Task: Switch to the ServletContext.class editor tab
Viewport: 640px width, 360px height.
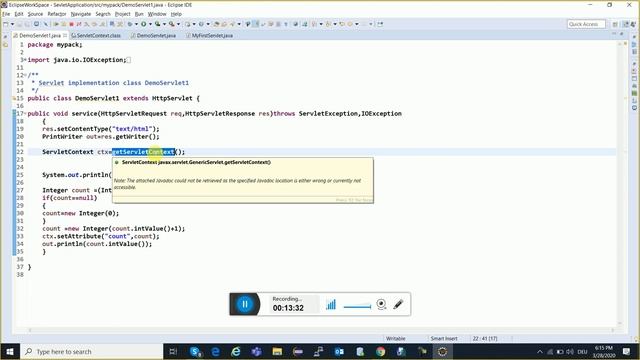Action: click(96, 36)
